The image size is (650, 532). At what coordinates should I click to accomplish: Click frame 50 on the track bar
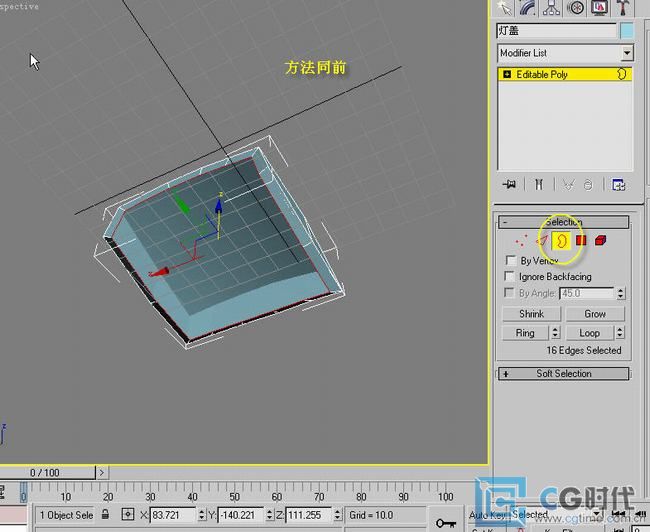(x=235, y=496)
